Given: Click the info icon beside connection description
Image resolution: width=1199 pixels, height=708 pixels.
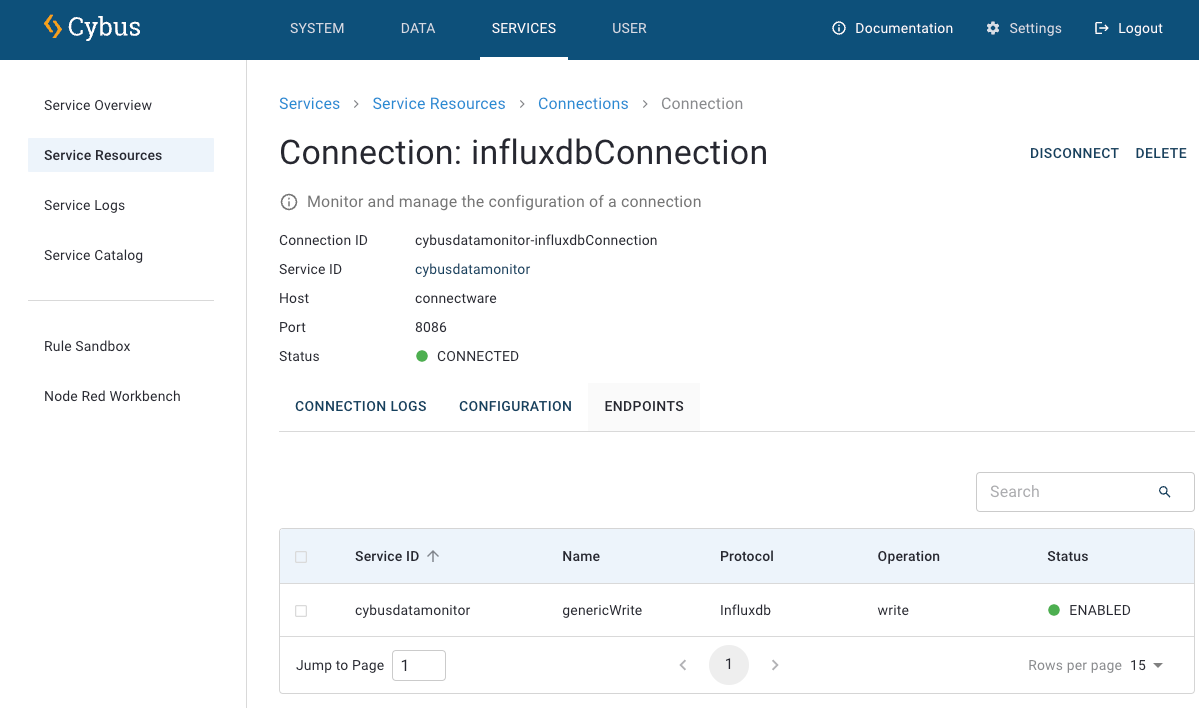Looking at the screenshot, I should click(x=289, y=202).
